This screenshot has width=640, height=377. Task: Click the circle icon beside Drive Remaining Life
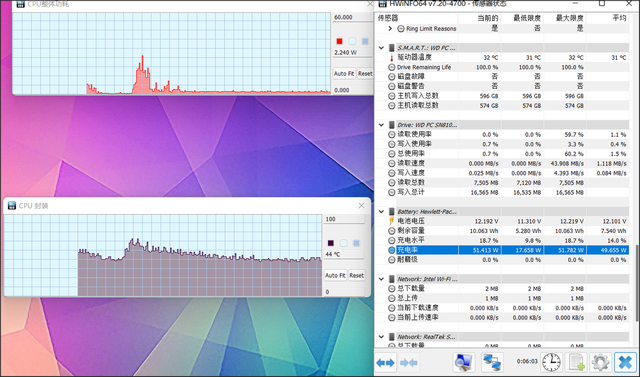coord(391,67)
